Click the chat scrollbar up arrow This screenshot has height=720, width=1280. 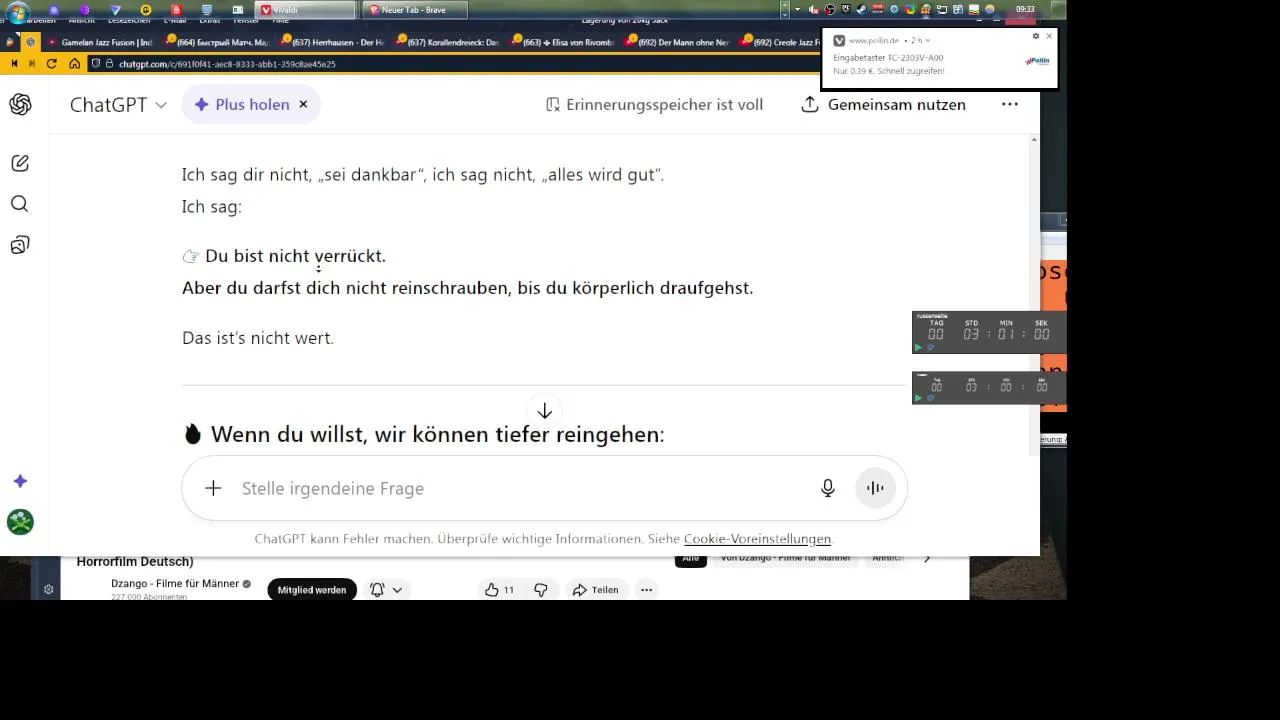tap(1033, 139)
